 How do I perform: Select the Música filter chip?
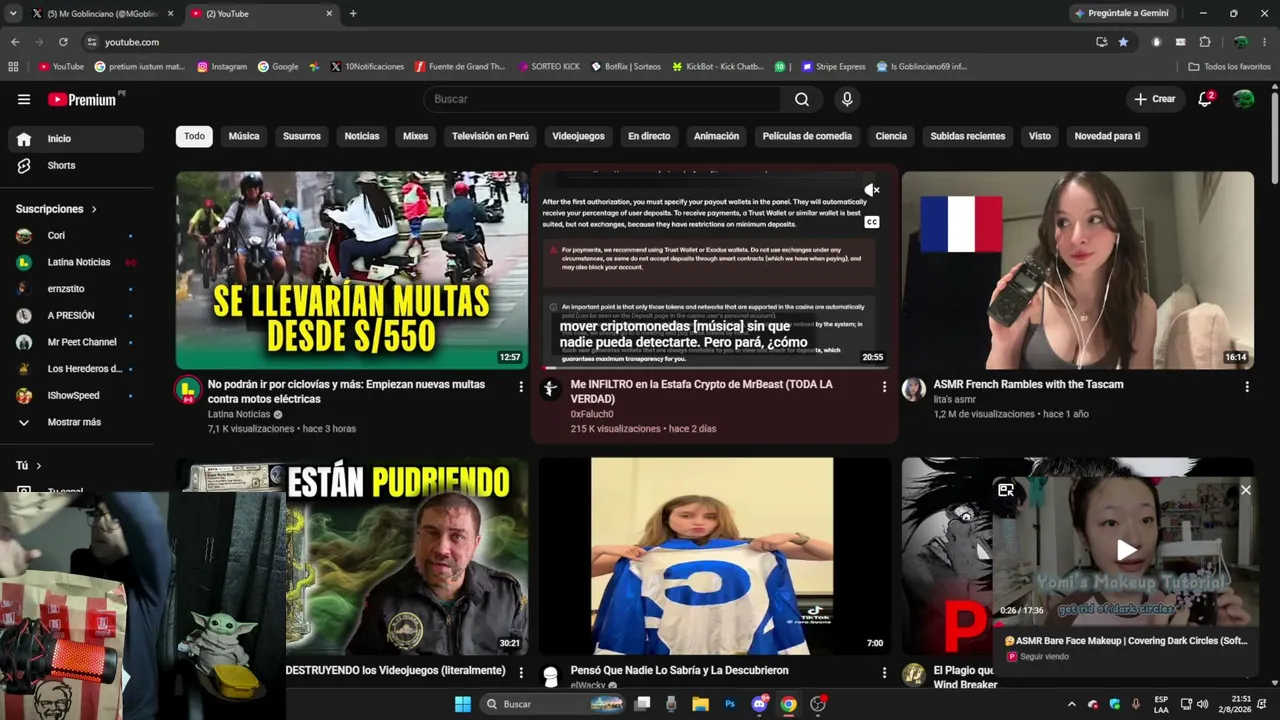(244, 136)
